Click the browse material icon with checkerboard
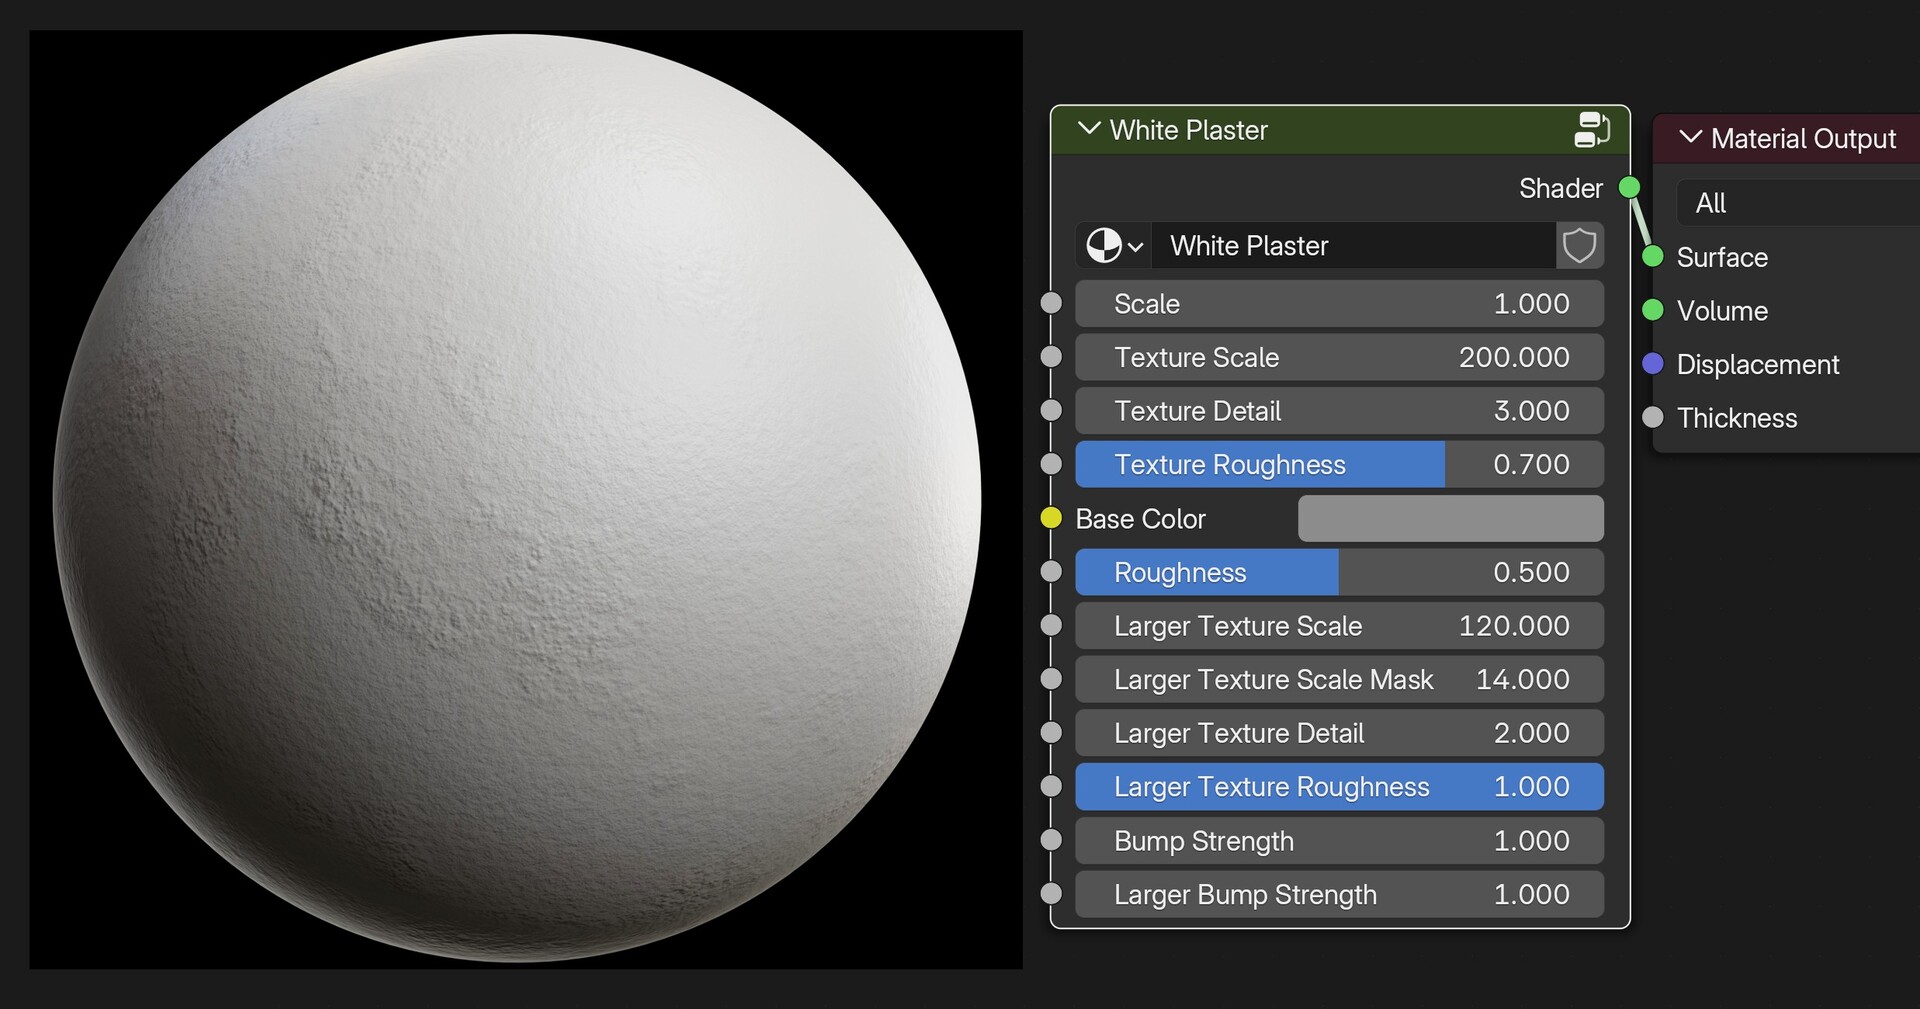The width and height of the screenshot is (1920, 1009). click(1106, 246)
